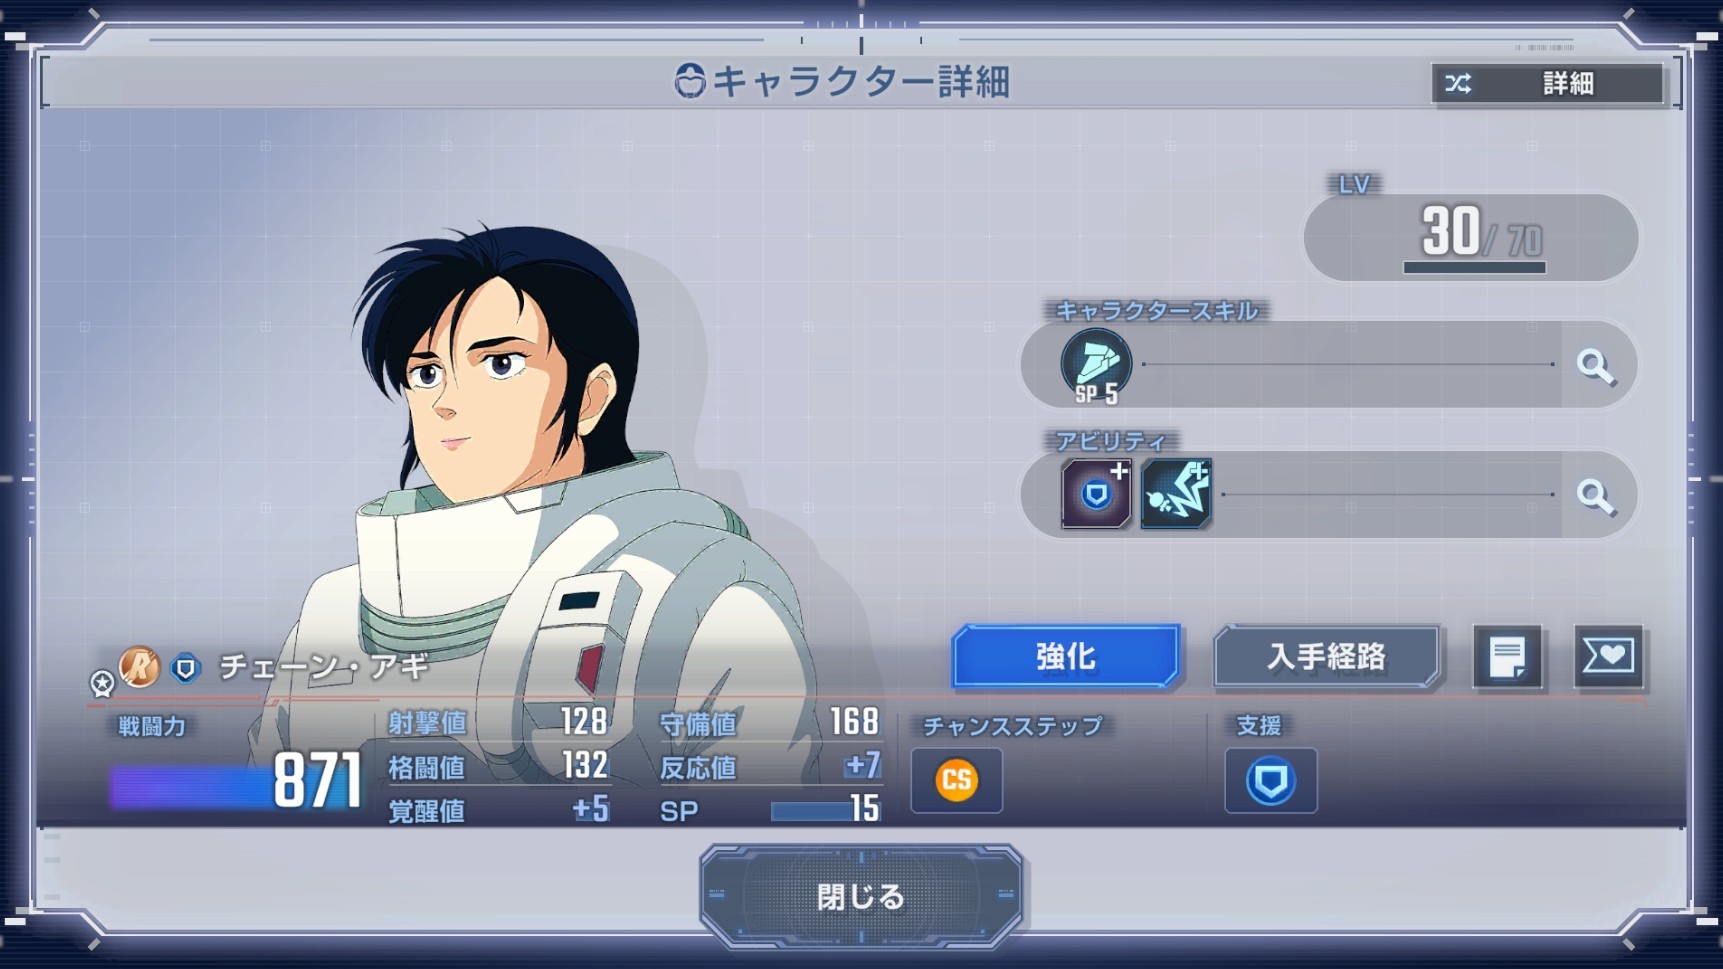Click the CS chance step icon
The width and height of the screenshot is (1723, 969).
click(957, 780)
